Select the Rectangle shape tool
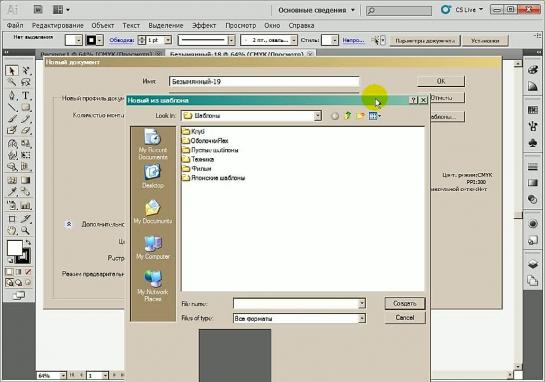Image resolution: width=545 pixels, height=382 pixels. (x=25, y=107)
